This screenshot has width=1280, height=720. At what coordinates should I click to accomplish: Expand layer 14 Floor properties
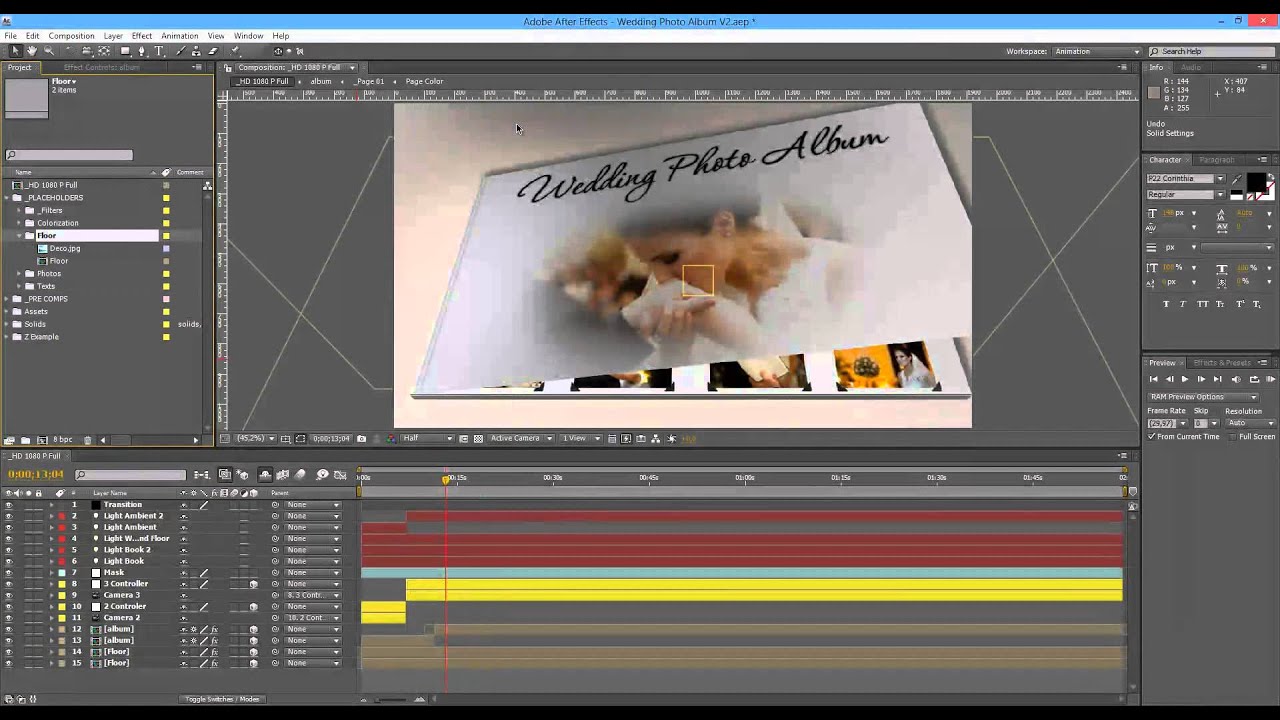pos(51,652)
